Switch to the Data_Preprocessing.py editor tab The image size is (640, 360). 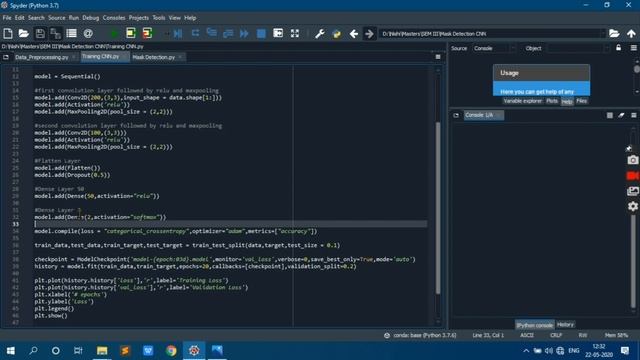click(42, 57)
